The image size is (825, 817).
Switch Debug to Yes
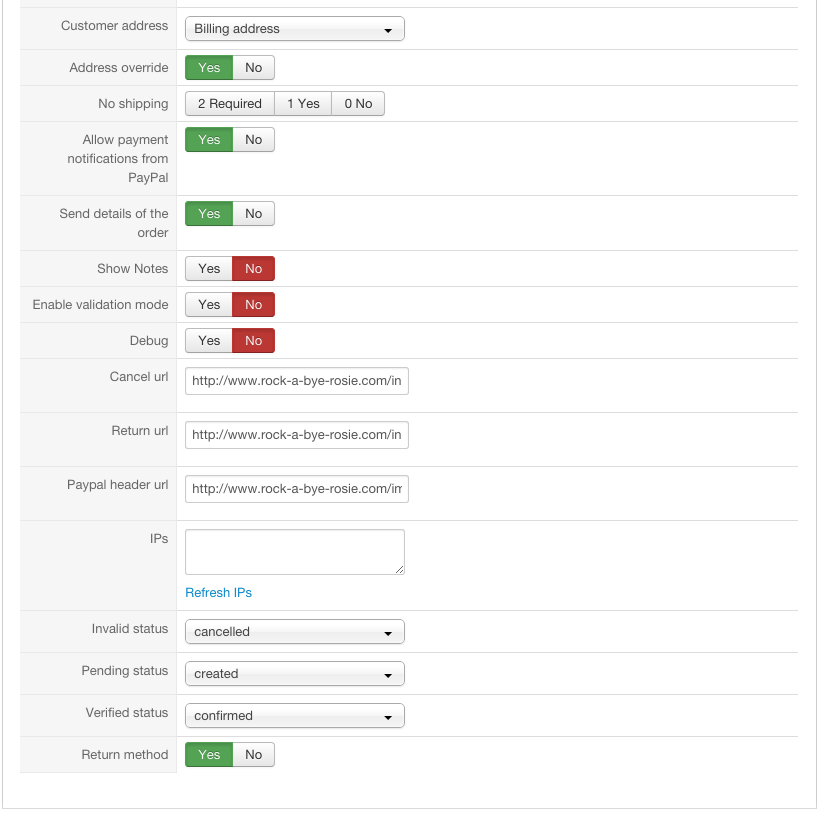[209, 341]
